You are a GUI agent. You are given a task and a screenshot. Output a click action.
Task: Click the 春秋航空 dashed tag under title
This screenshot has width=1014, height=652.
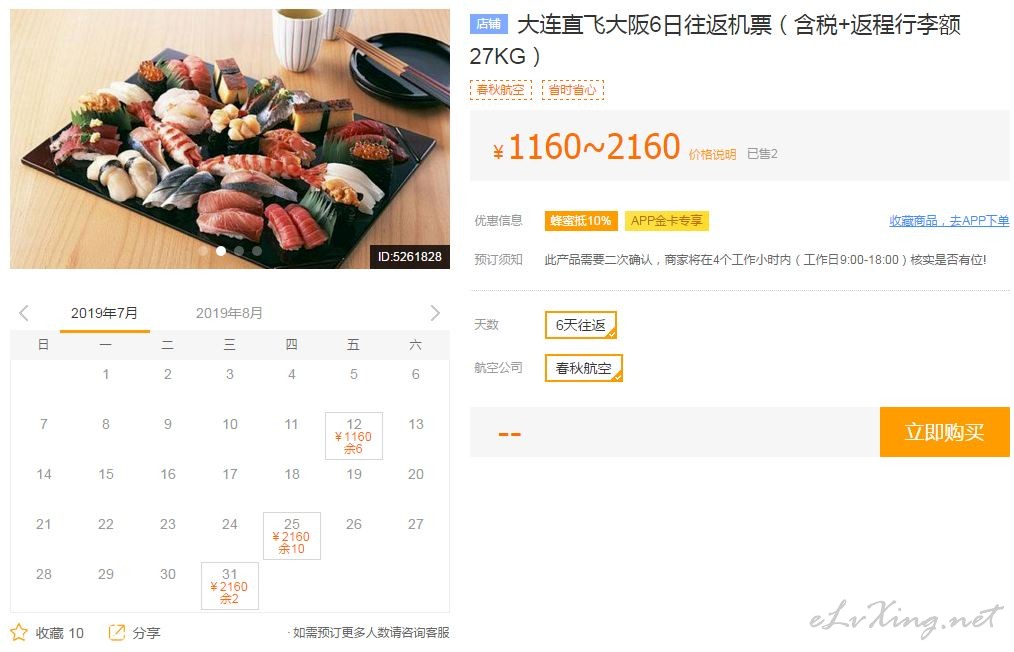tap(501, 89)
